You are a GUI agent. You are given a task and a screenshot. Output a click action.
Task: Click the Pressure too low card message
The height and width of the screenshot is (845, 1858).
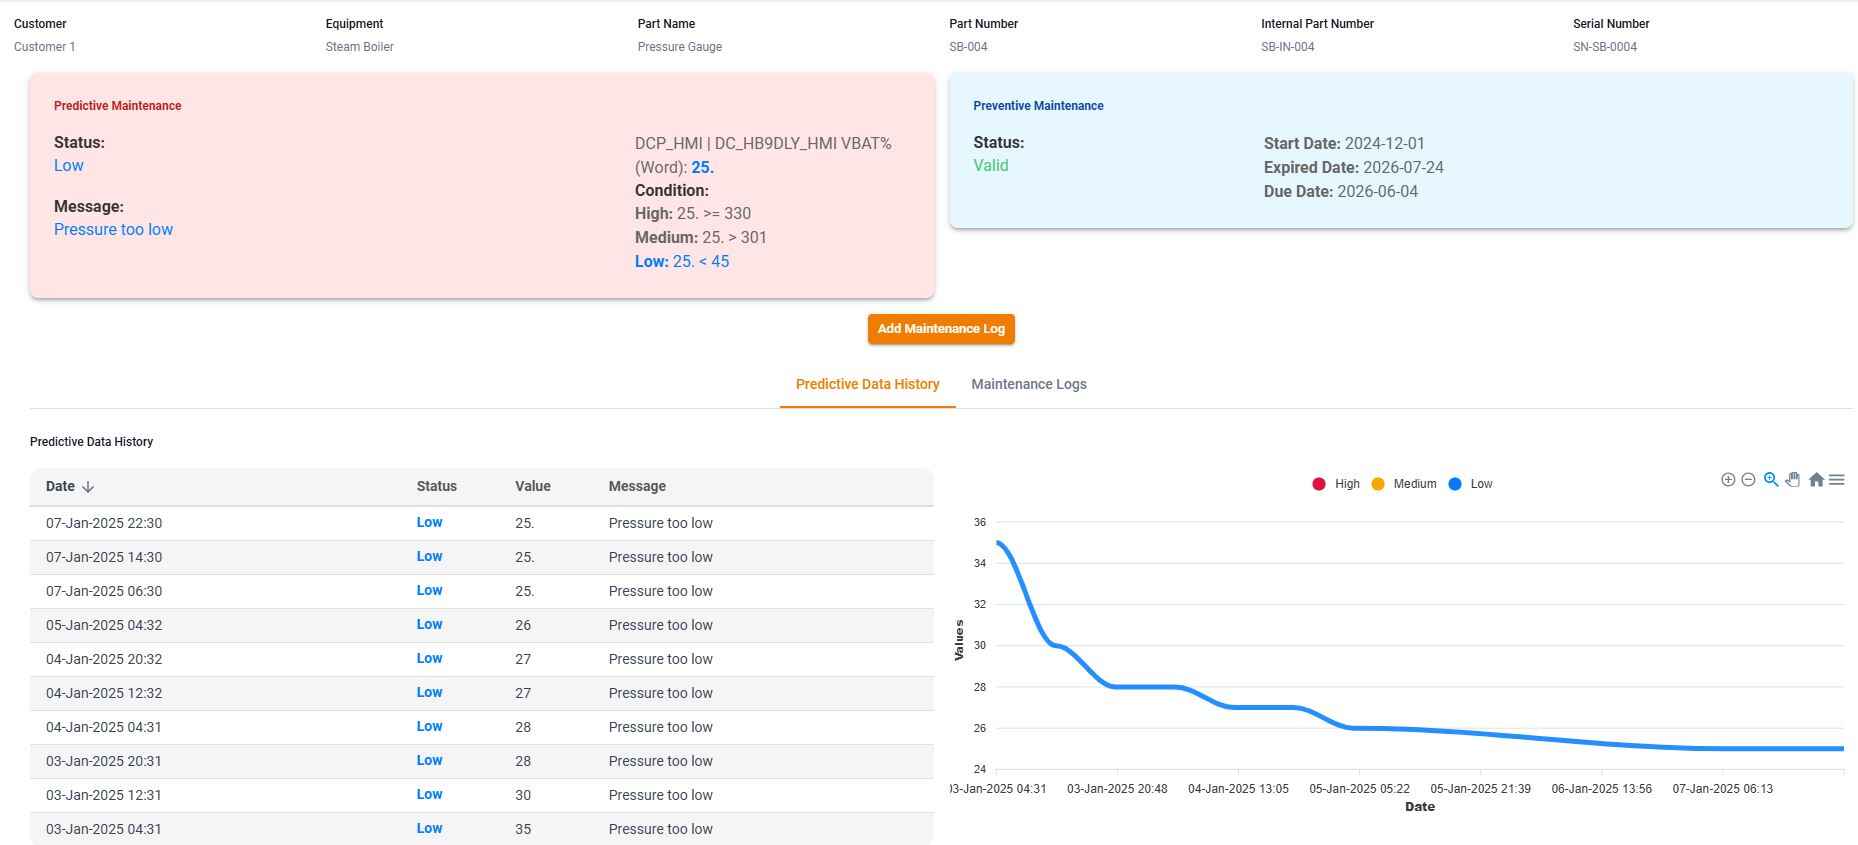(x=113, y=230)
